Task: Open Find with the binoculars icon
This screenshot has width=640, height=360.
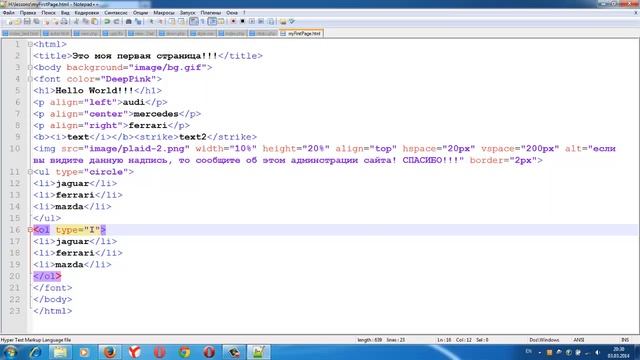Action: [128, 21]
